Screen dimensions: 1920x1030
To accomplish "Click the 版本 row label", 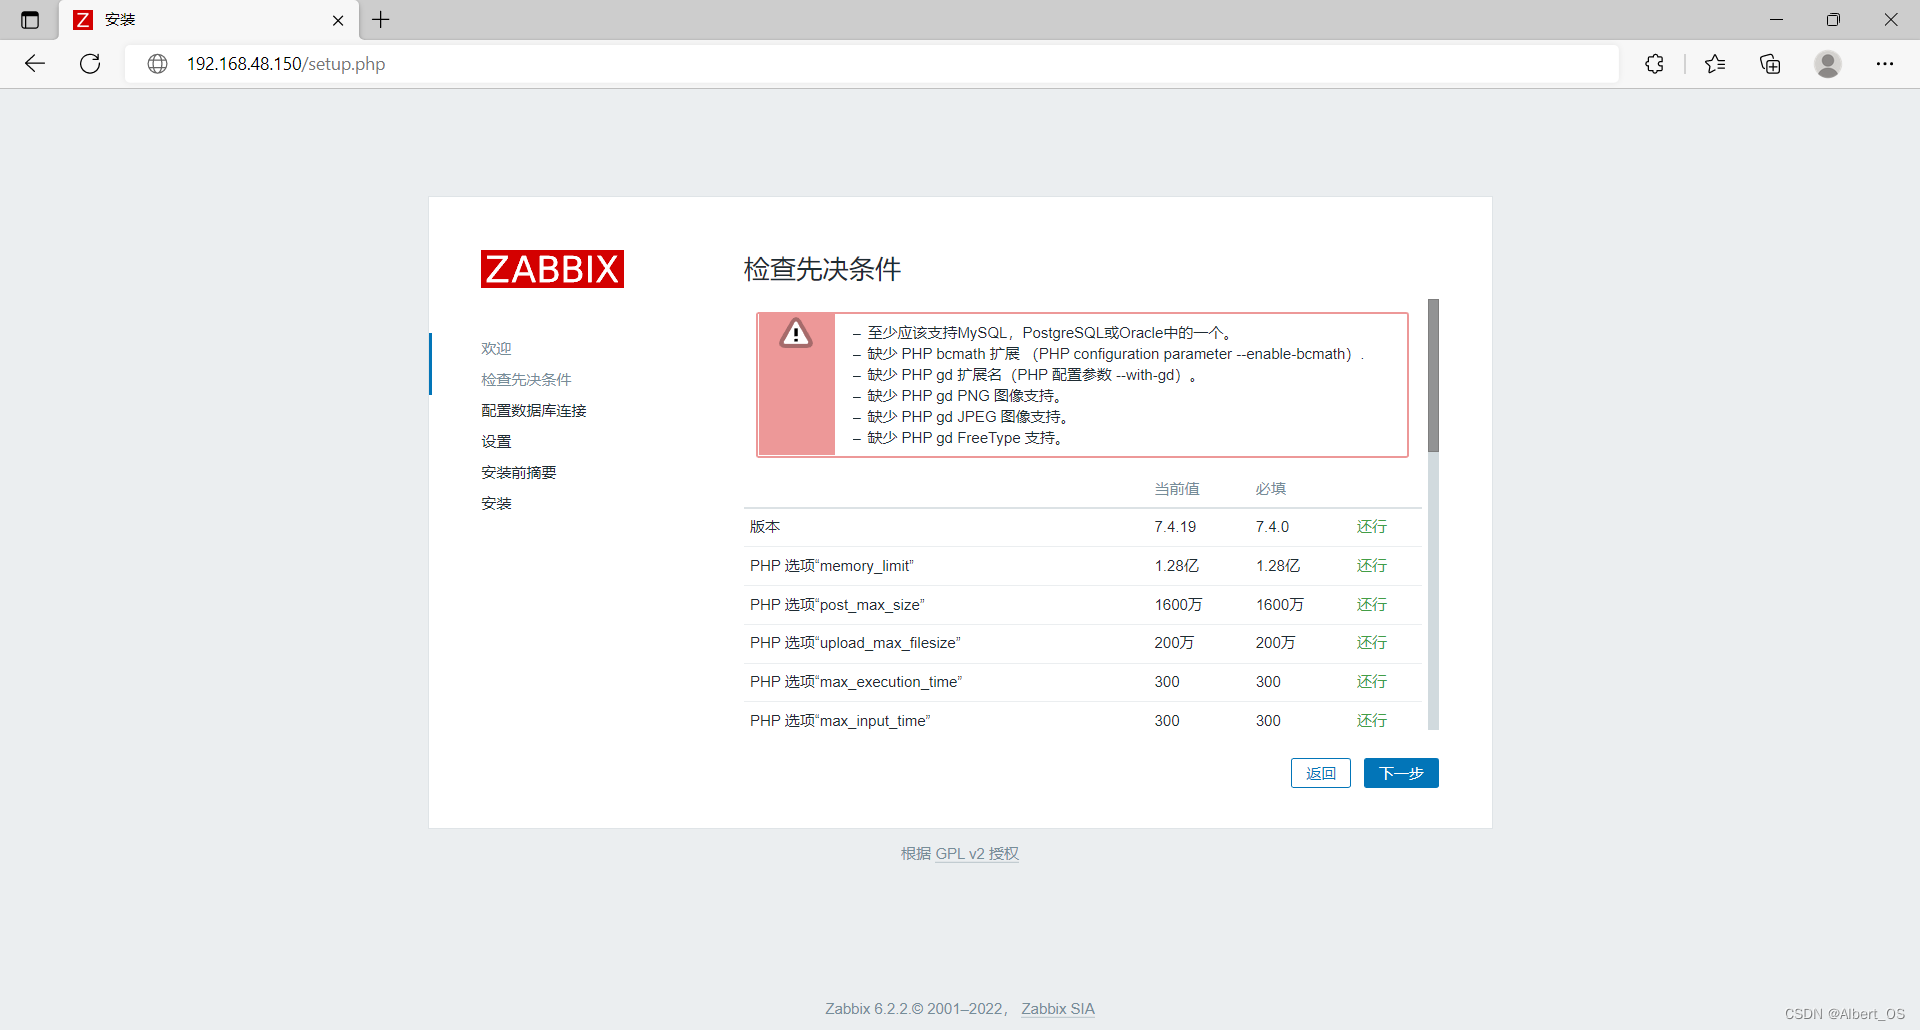I will tap(765, 526).
